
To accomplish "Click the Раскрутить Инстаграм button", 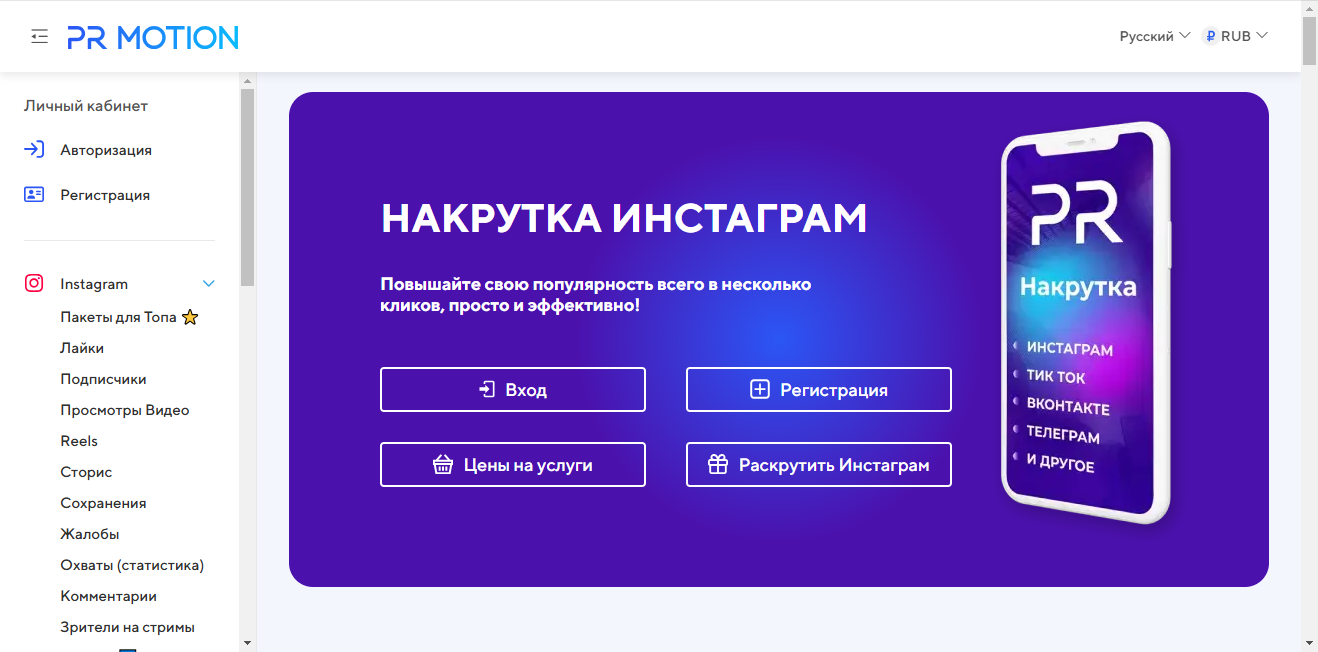I will coord(819,465).
